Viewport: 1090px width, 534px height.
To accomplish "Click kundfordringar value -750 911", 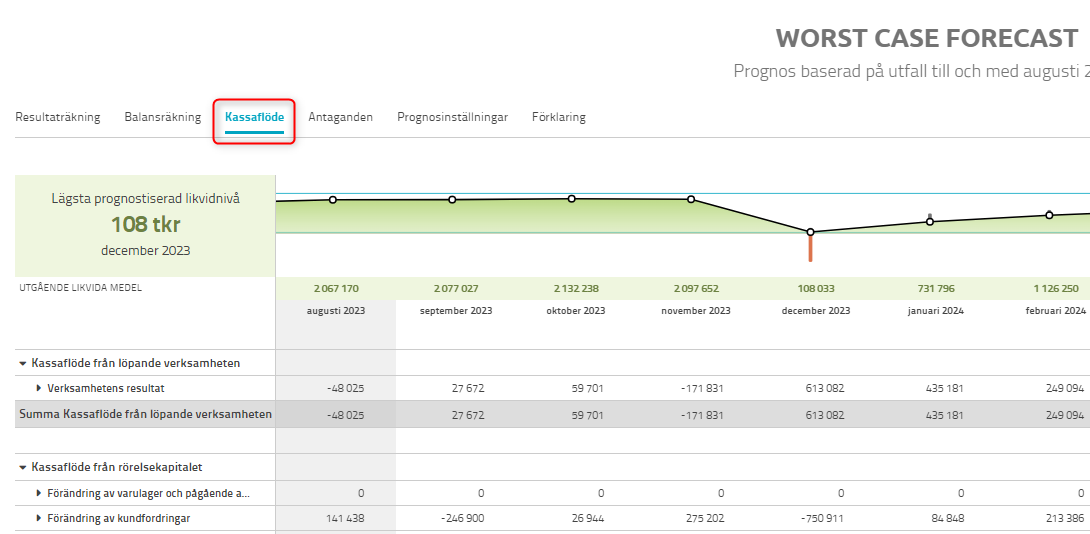I will [821, 518].
